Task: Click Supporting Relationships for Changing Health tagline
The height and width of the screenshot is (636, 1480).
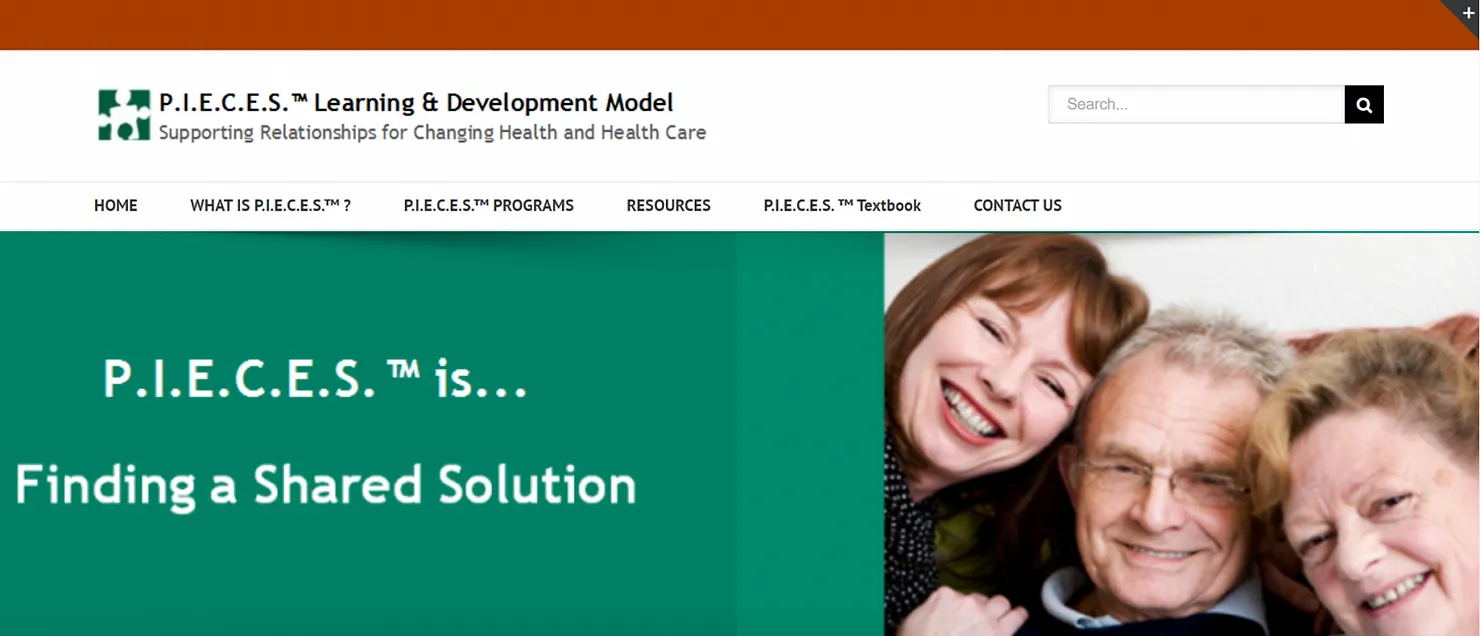Action: (x=432, y=132)
